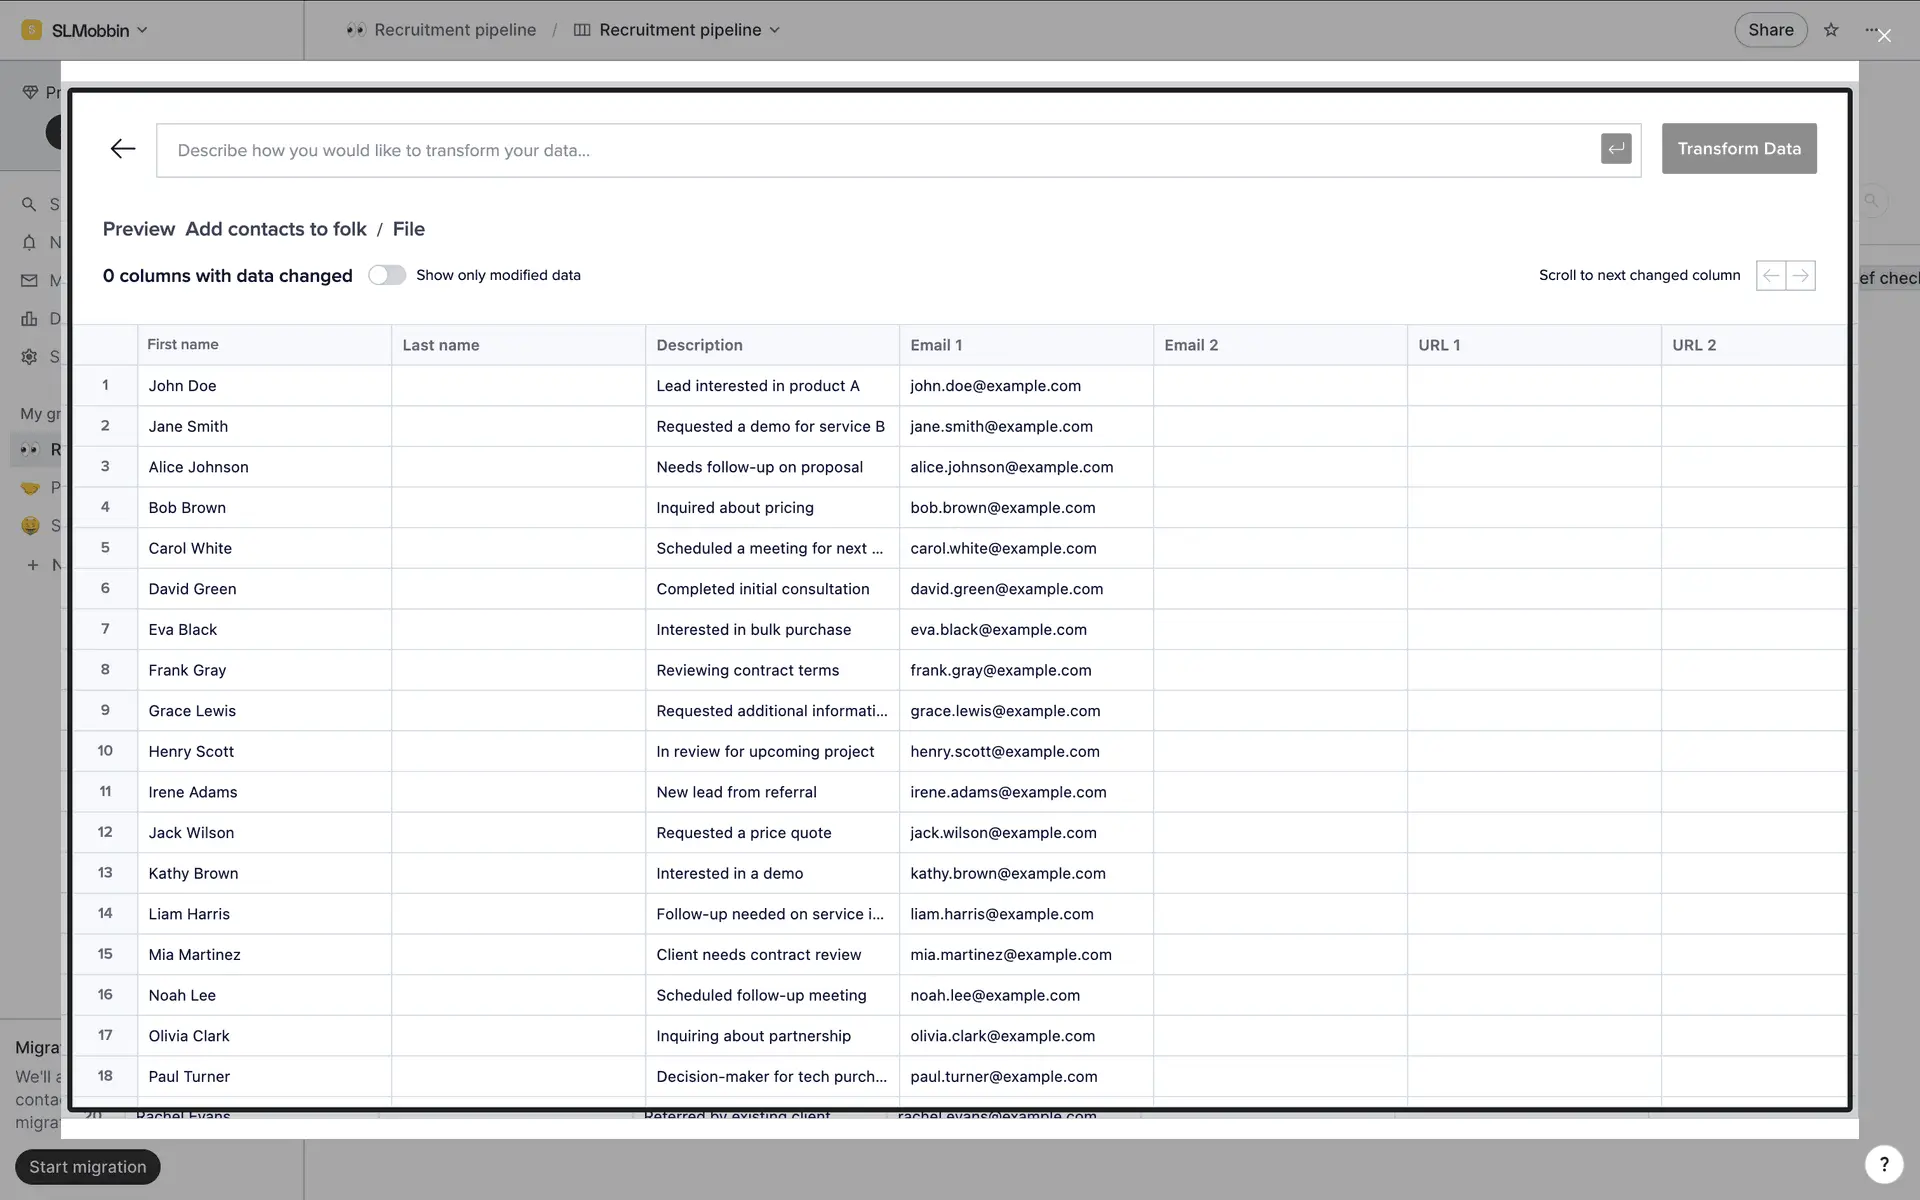
Task: Click the search icon in left sidebar
Action: pos(29,204)
